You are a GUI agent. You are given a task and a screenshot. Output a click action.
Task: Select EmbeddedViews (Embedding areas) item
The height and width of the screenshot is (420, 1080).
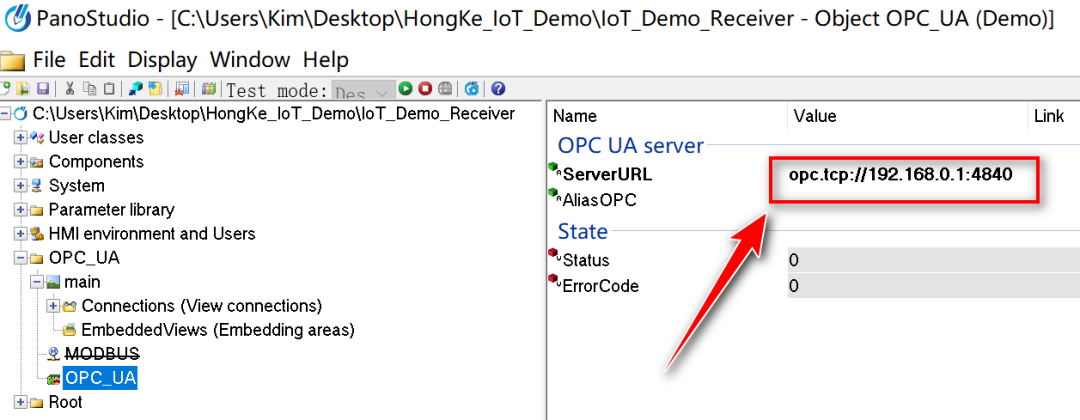[218, 330]
